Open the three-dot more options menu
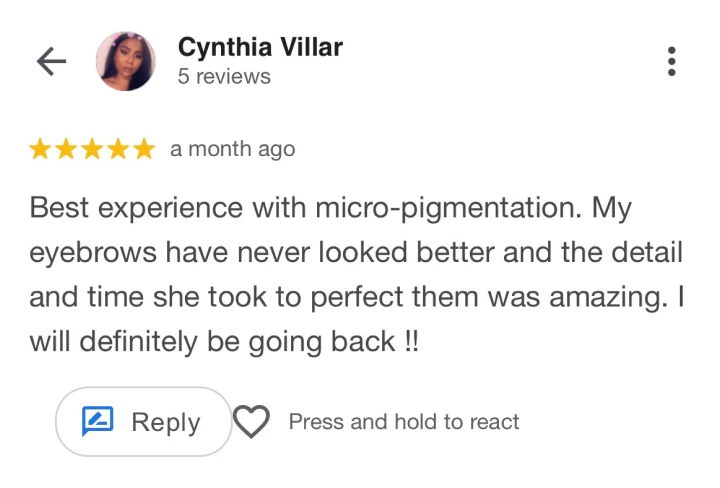Screen dimensions: 720x488 pos(671,62)
